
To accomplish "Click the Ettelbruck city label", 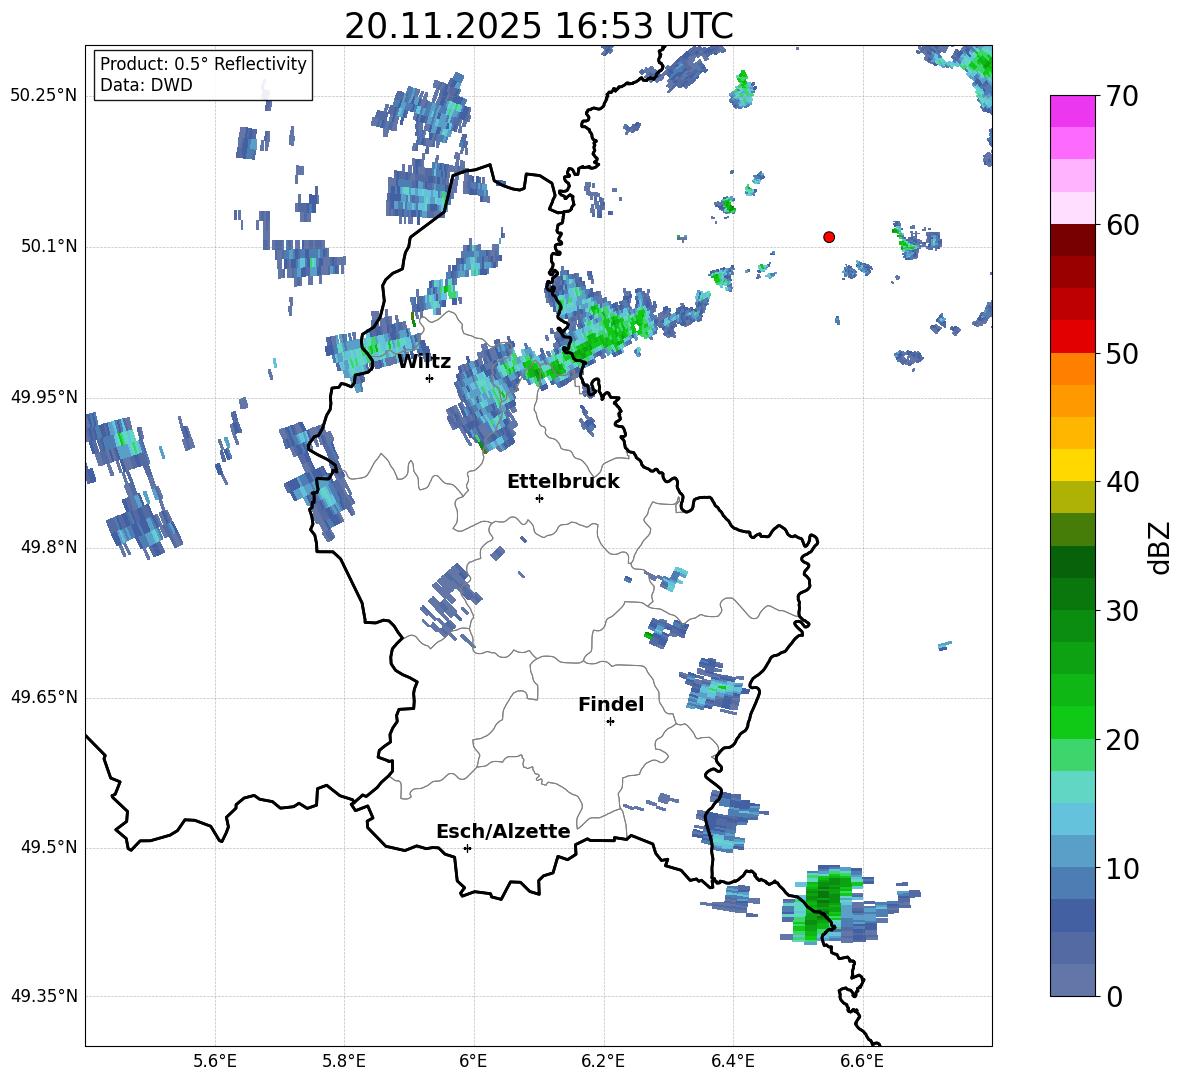I will pos(563,481).
